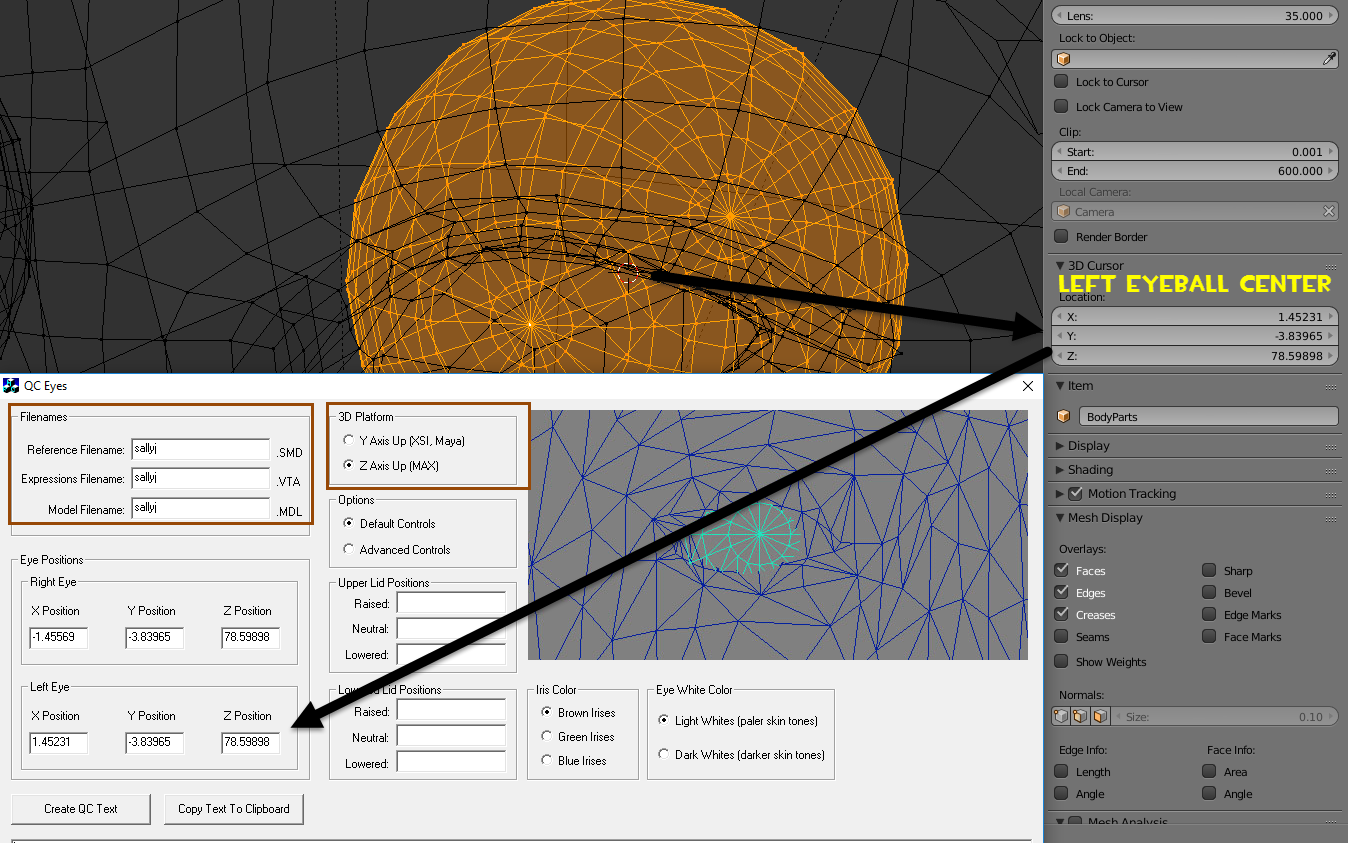The image size is (1348, 843).
Task: Click the BodyParts item name field
Action: [1208, 417]
